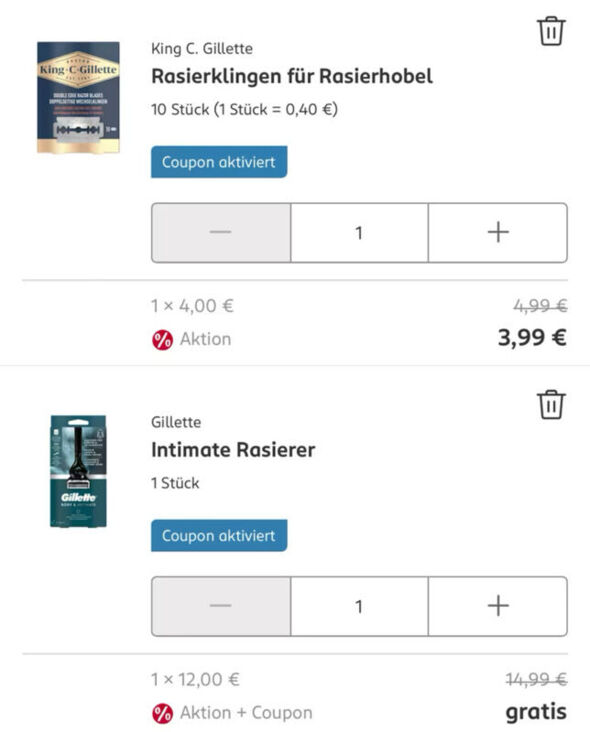Click the 3,99 € discounted price
Viewport: 590px width, 732px height.
[532, 338]
